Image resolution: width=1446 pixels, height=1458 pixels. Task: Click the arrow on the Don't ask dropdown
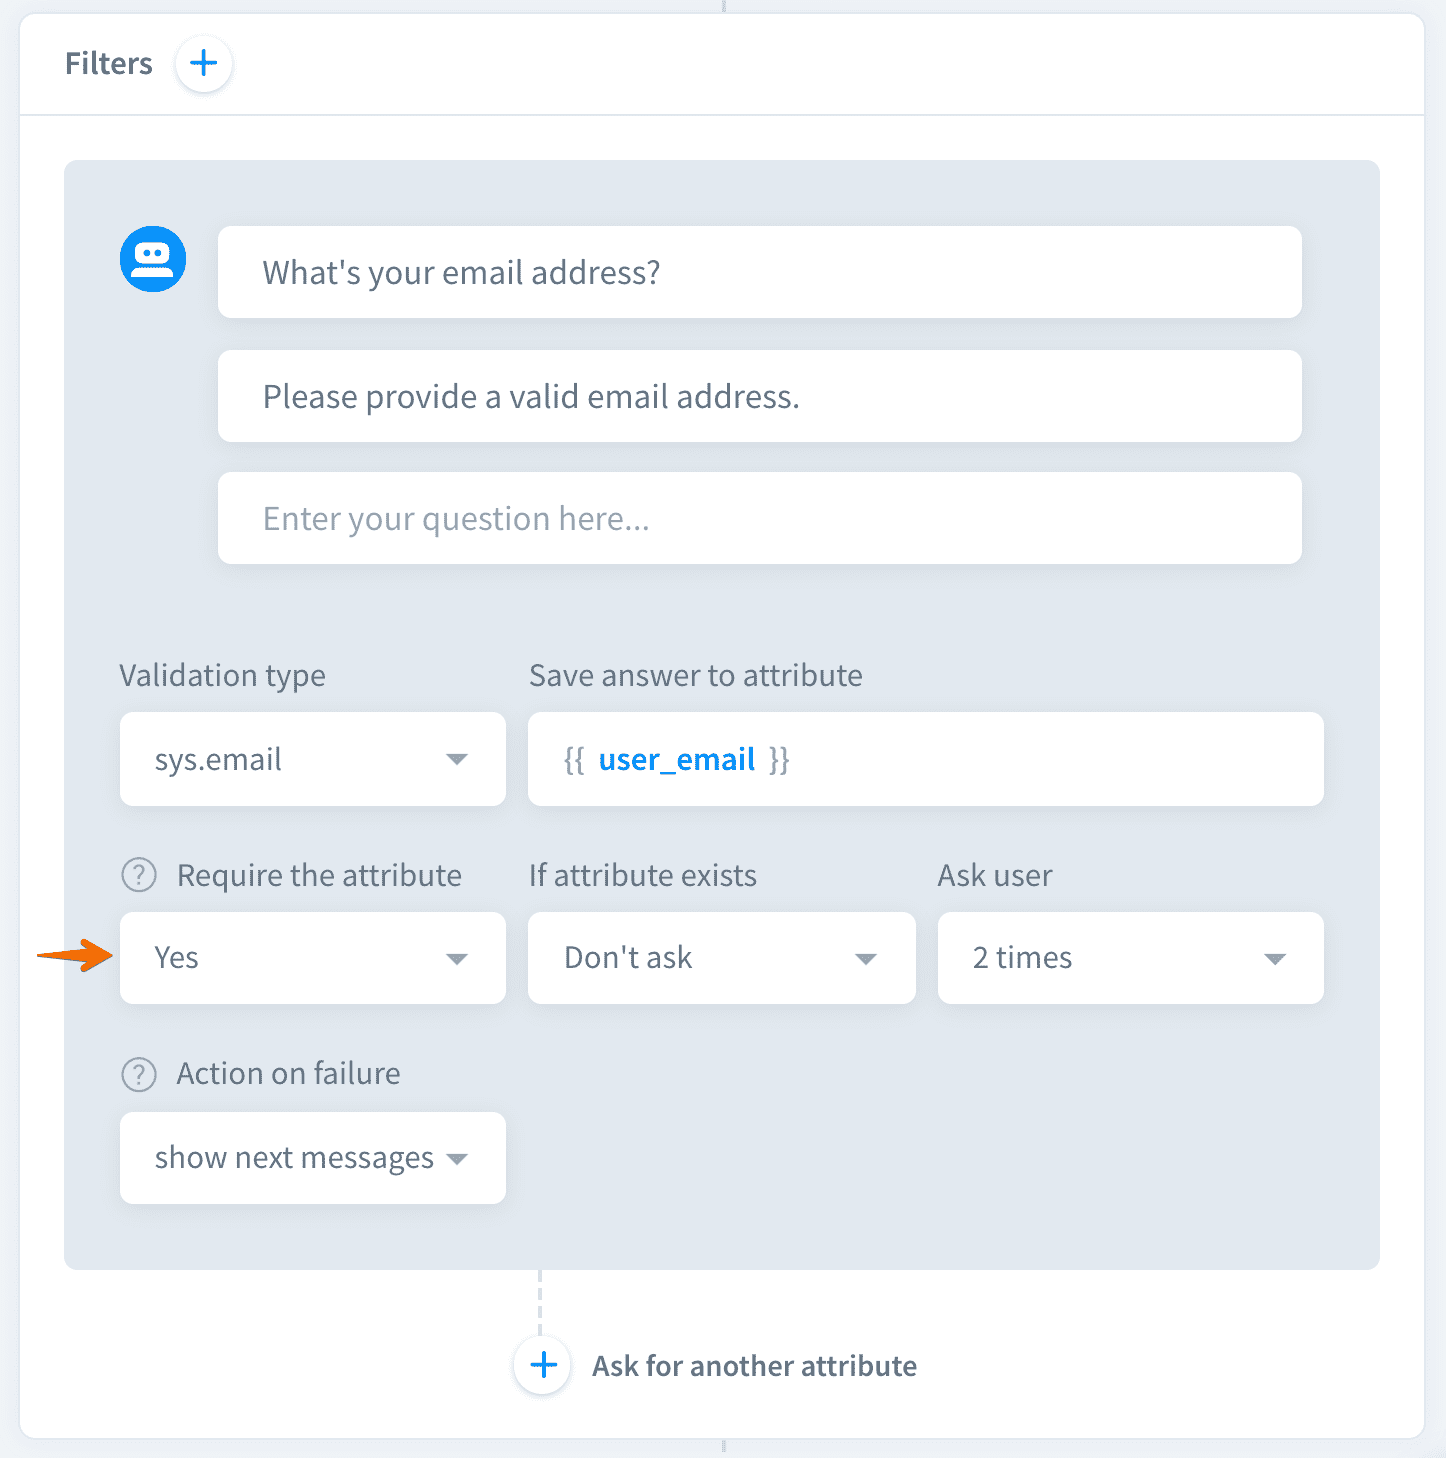pos(866,959)
